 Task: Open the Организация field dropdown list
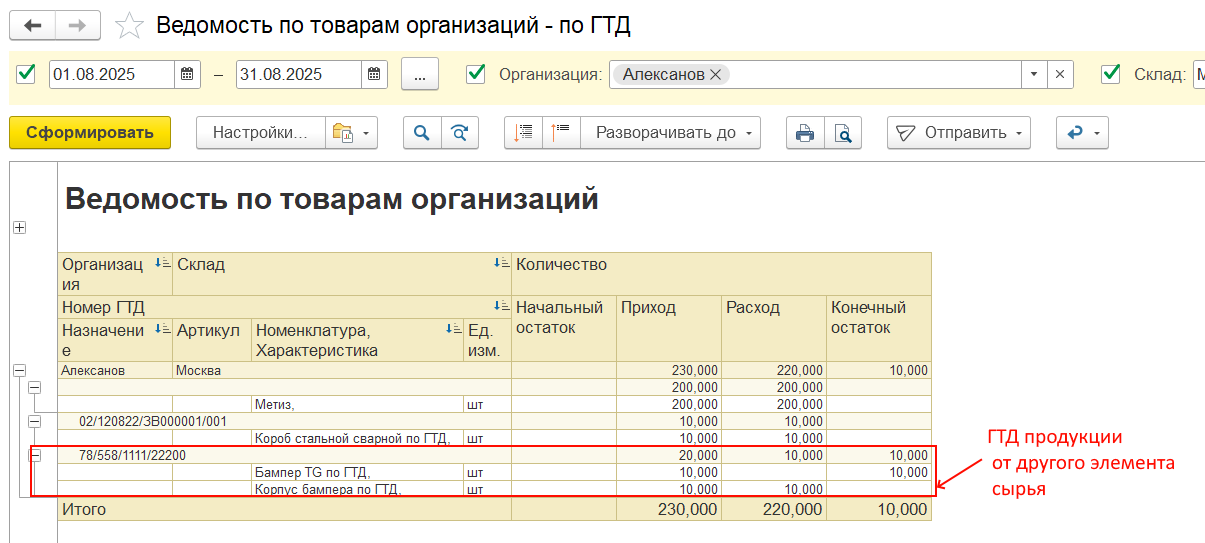click(1034, 75)
